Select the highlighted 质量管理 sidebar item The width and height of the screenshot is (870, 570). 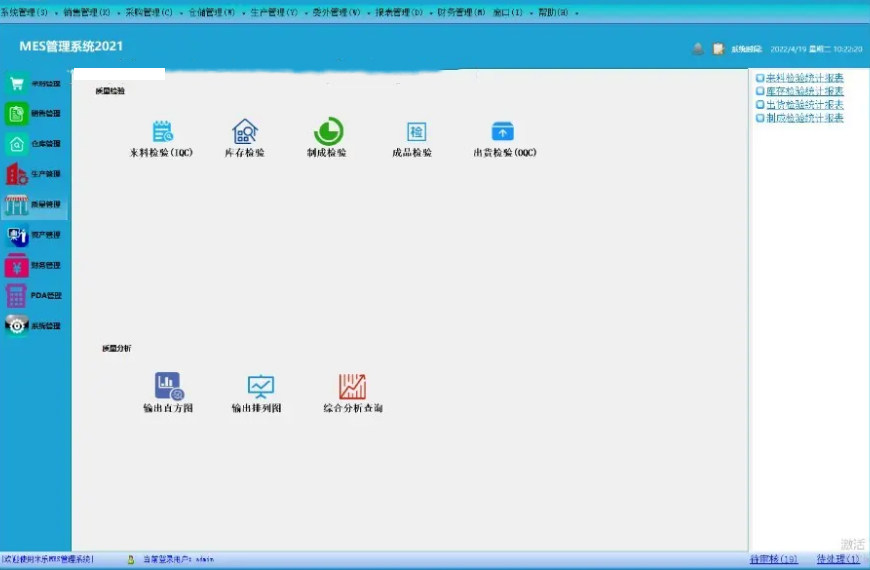(34, 205)
